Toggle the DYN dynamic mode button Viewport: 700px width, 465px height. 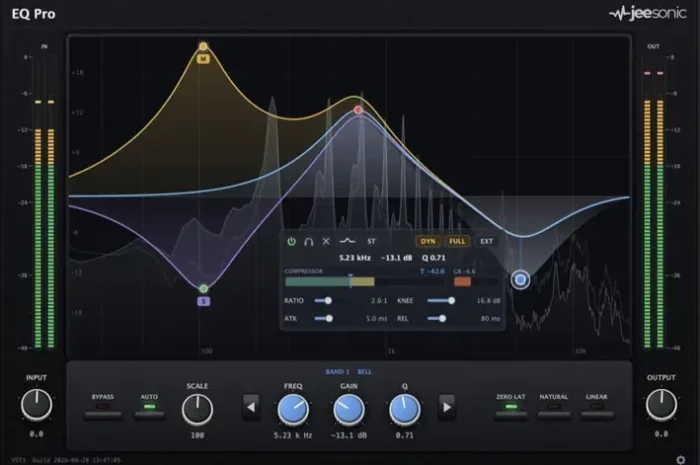point(428,241)
